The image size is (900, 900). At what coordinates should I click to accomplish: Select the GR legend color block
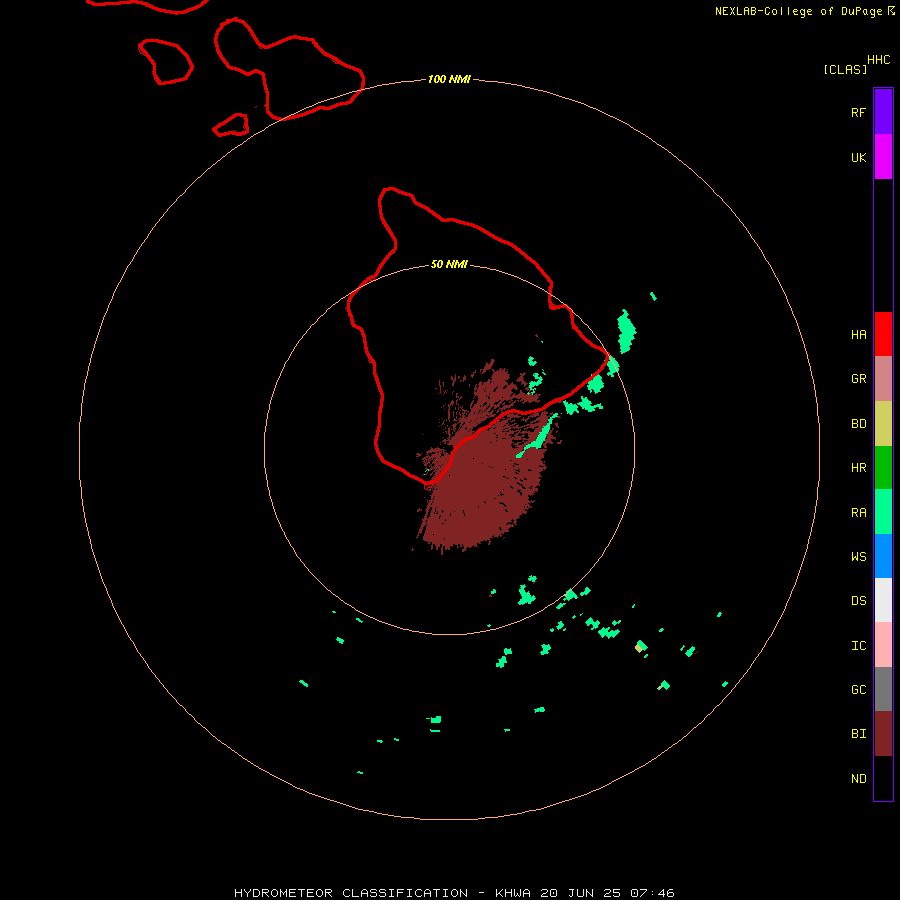(x=883, y=379)
